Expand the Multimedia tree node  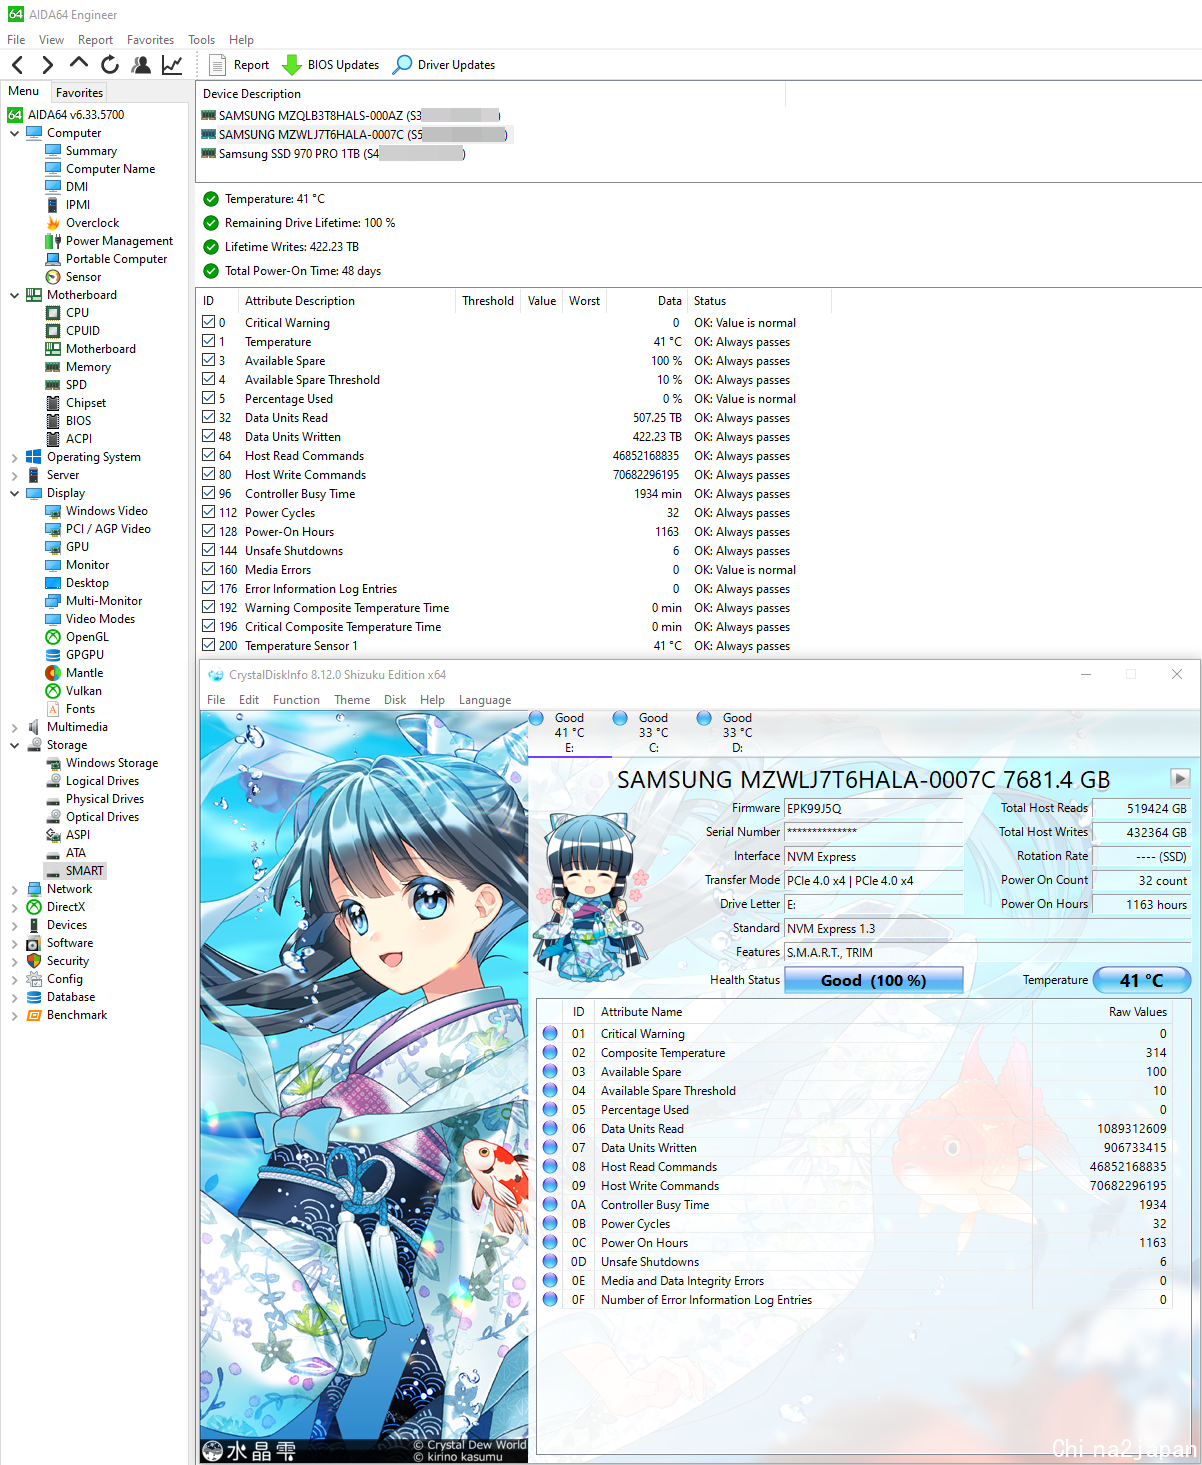tap(14, 727)
